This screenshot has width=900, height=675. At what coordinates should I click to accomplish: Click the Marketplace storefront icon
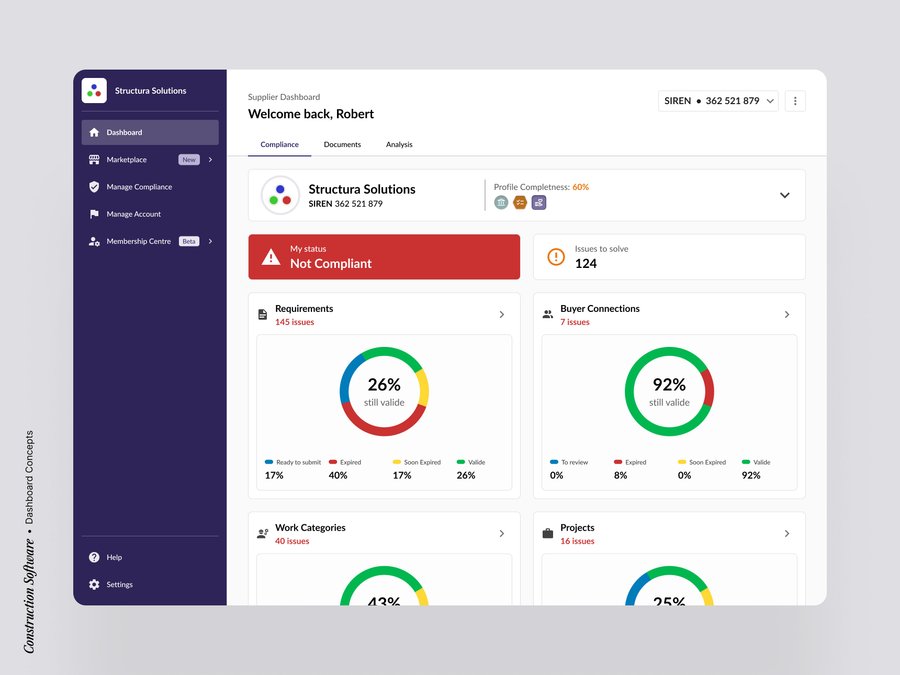[94, 160]
